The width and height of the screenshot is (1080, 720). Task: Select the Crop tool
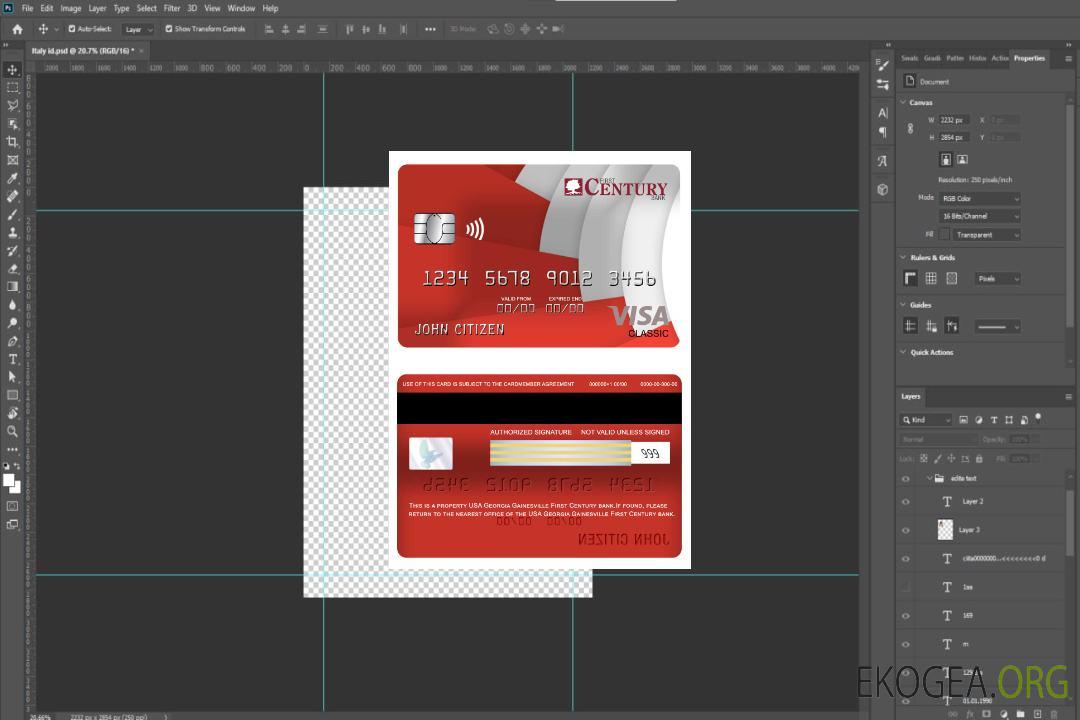(x=13, y=142)
